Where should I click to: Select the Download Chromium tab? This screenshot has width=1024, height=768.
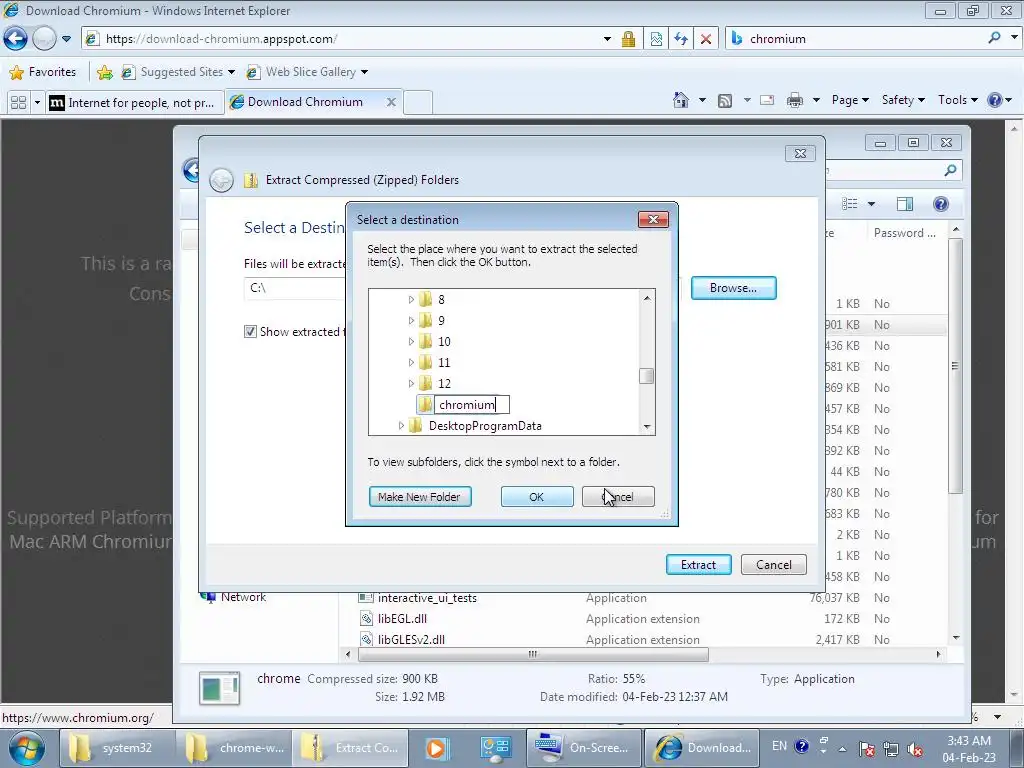pos(305,102)
